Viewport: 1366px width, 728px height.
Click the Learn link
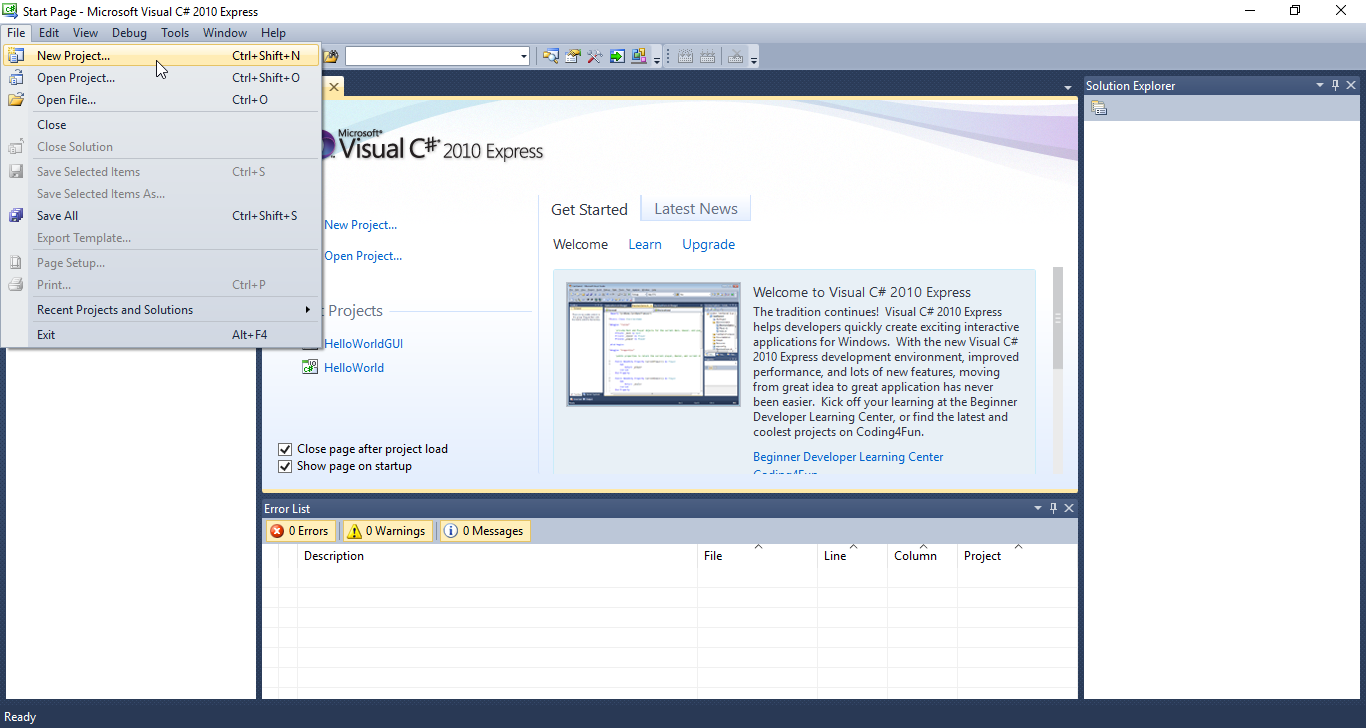point(645,244)
